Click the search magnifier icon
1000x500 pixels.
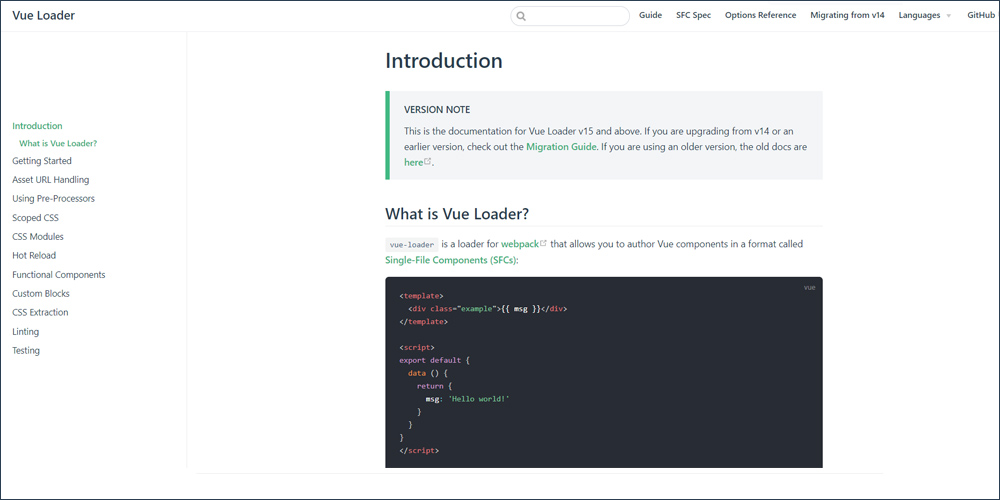point(521,16)
